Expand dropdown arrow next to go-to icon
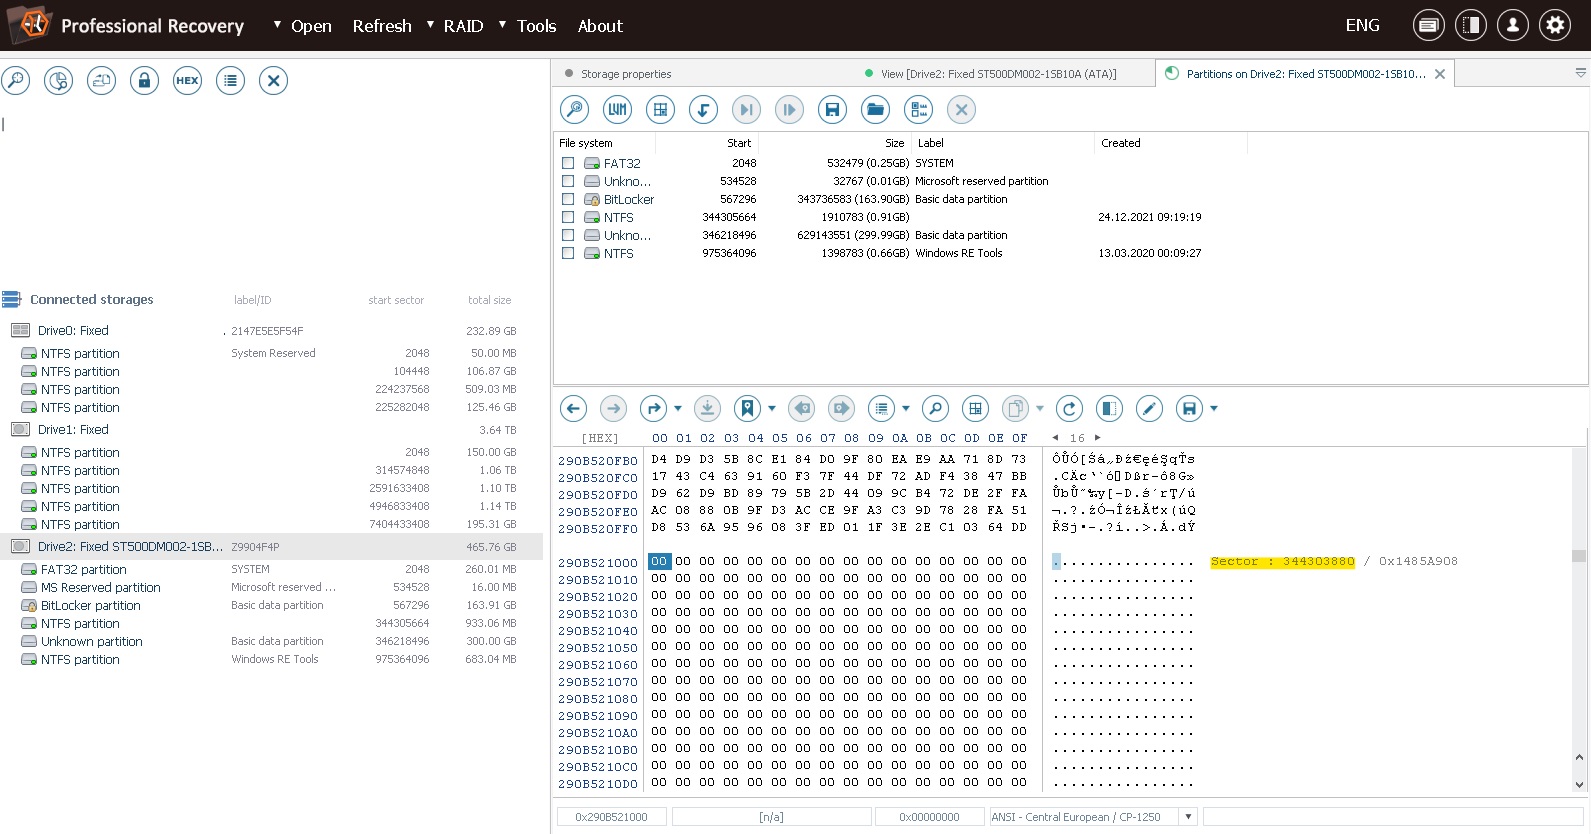 coord(678,408)
